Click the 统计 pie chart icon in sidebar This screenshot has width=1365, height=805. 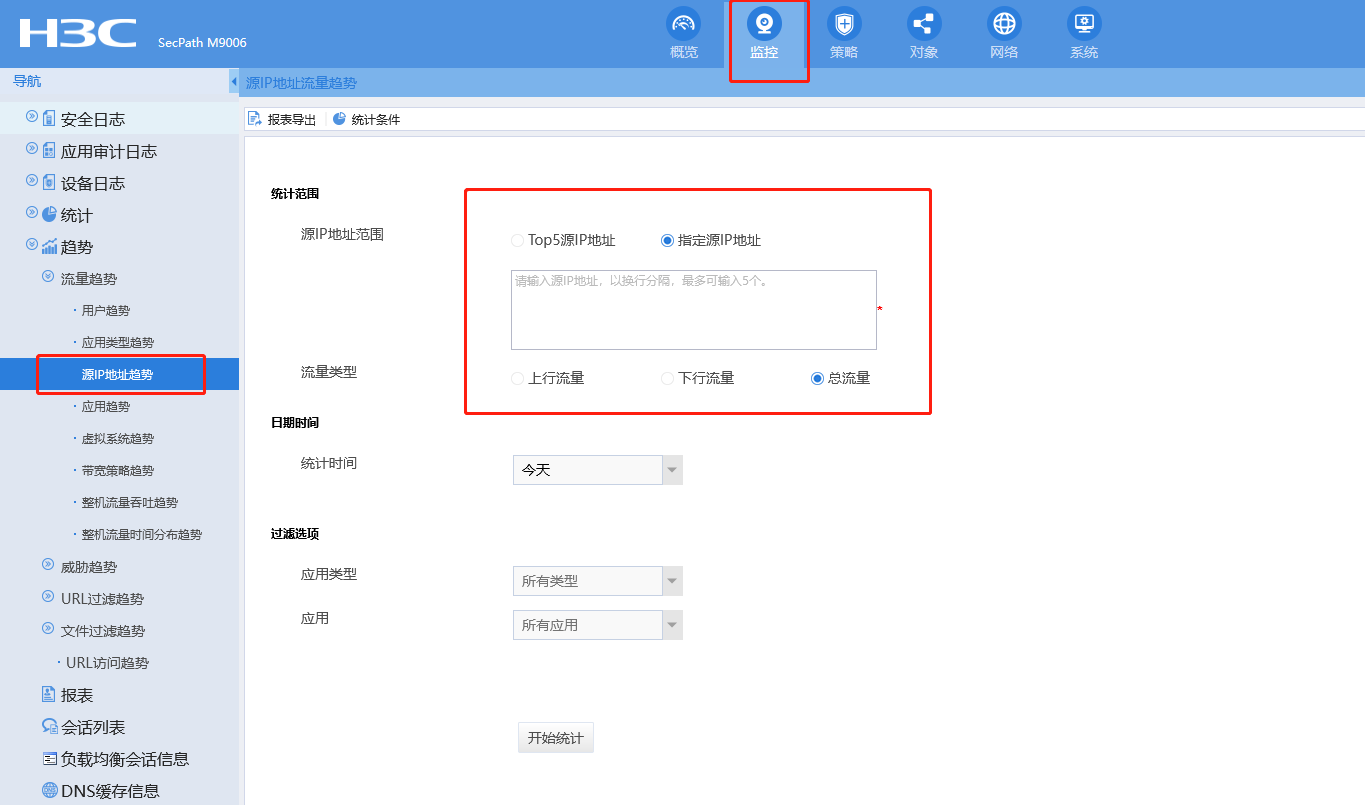tap(49, 214)
